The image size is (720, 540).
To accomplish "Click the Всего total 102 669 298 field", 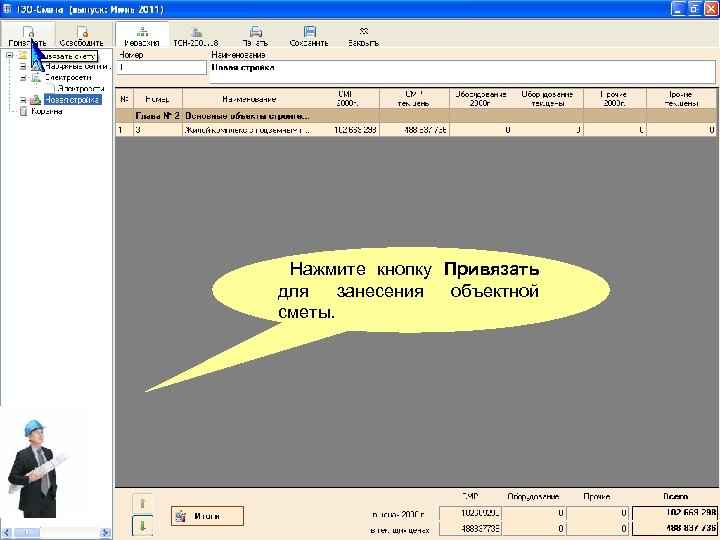I will (675, 512).
